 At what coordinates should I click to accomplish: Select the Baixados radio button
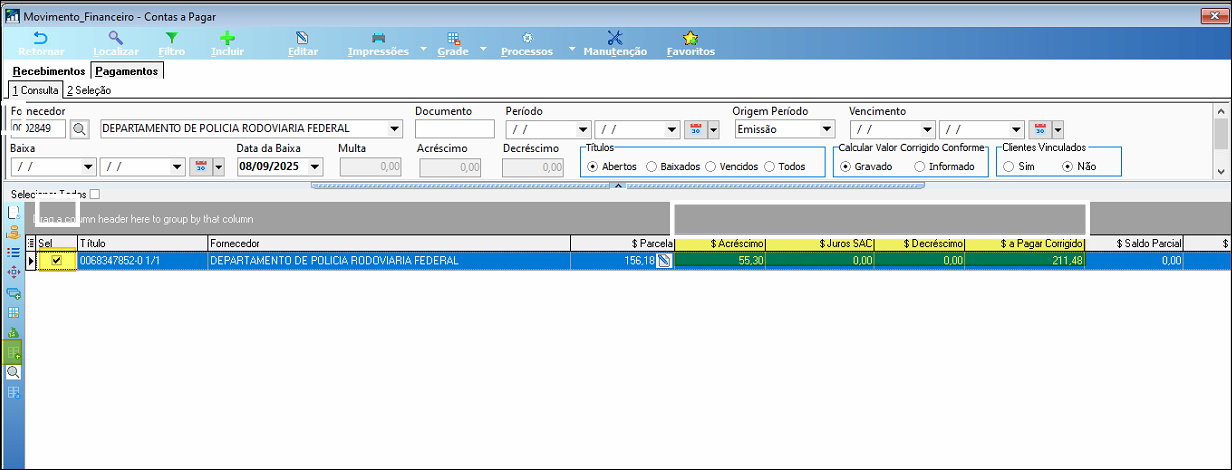click(x=652, y=167)
